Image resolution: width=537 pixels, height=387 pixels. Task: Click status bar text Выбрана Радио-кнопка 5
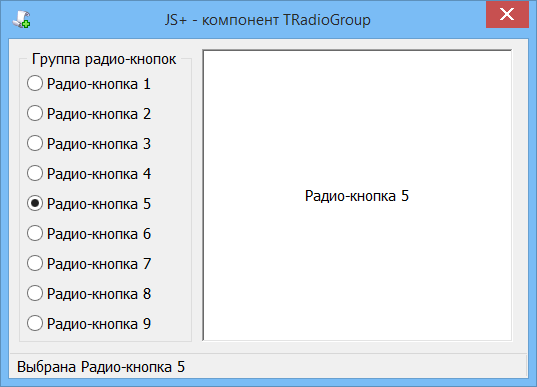pos(101,367)
